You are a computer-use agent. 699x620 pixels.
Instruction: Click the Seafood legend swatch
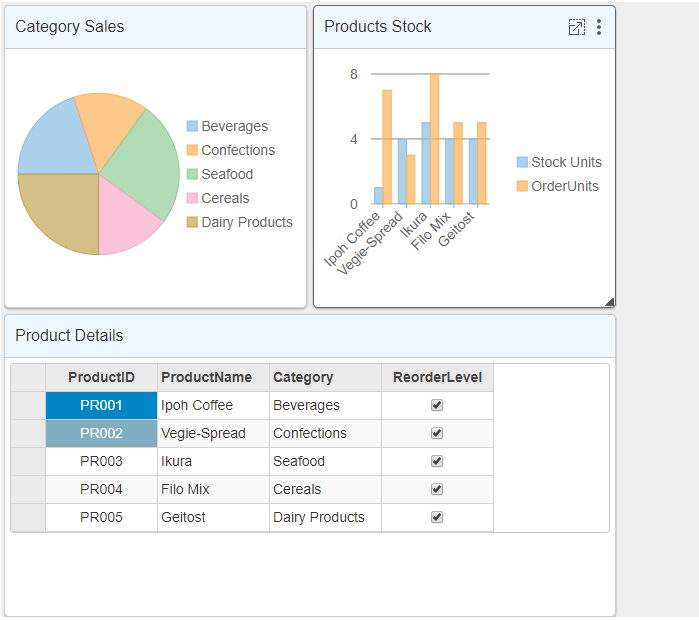pyautogui.click(x=192, y=174)
